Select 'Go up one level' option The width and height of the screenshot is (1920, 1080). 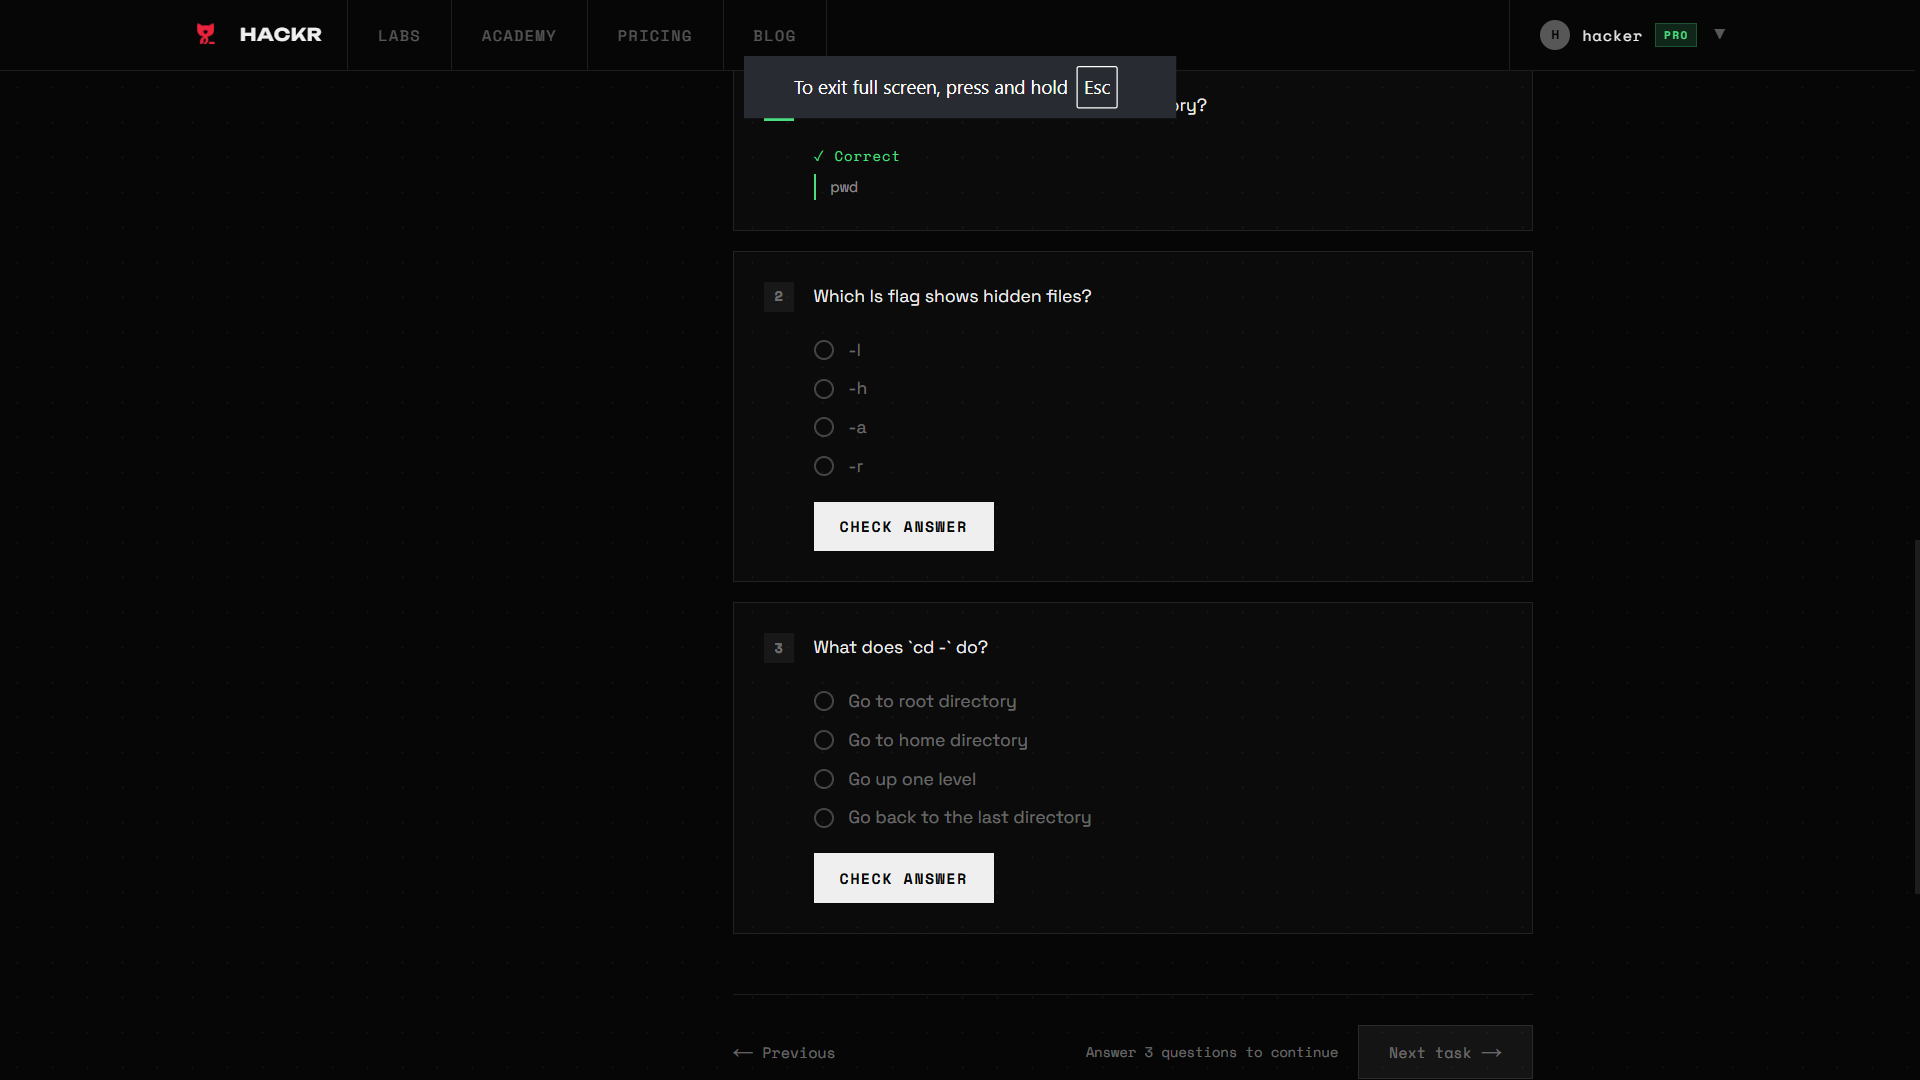[824, 779]
